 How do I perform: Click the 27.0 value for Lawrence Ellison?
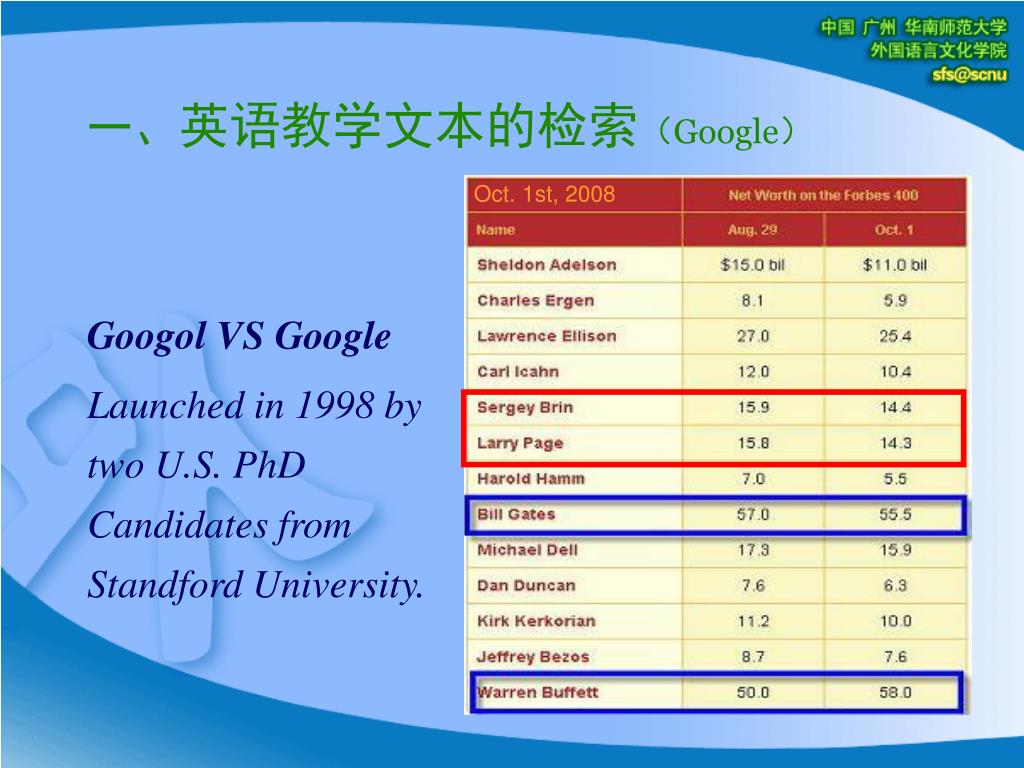tap(752, 336)
